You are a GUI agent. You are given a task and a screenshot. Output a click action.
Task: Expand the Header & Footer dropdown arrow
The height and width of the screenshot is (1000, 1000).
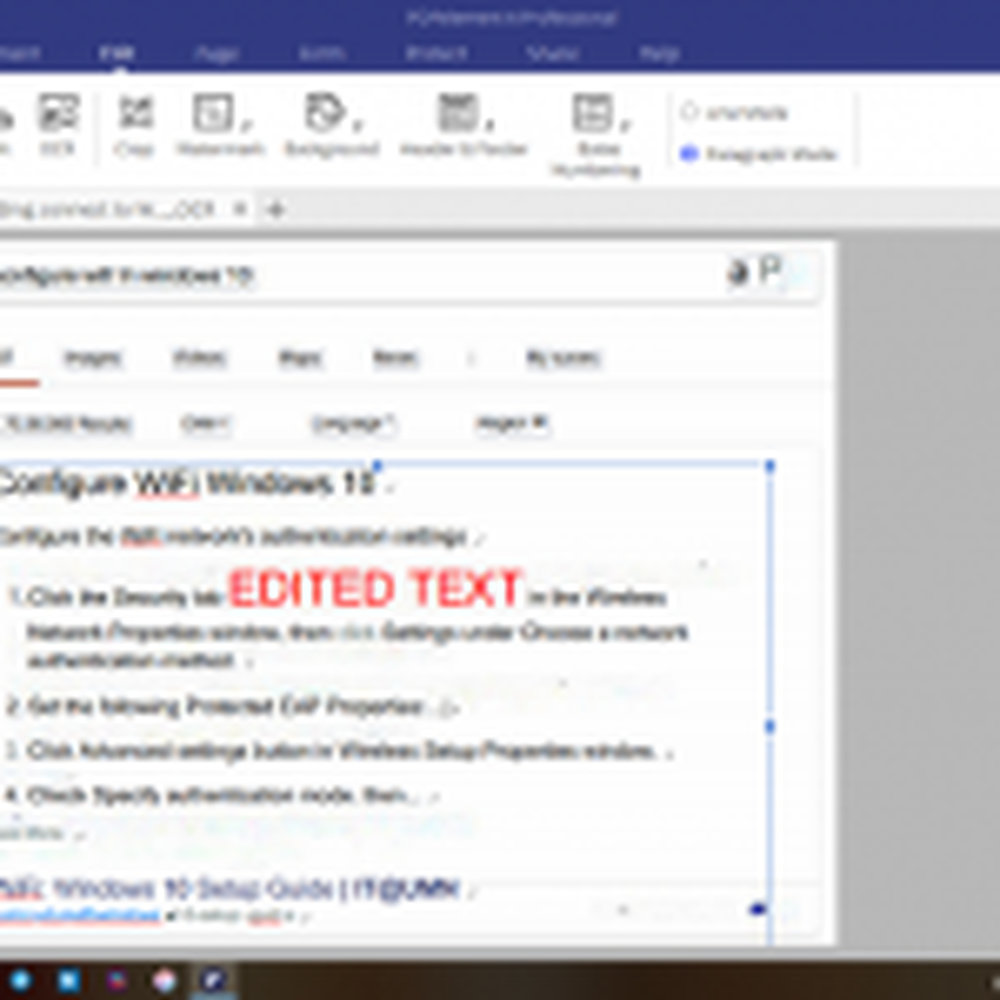click(490, 123)
